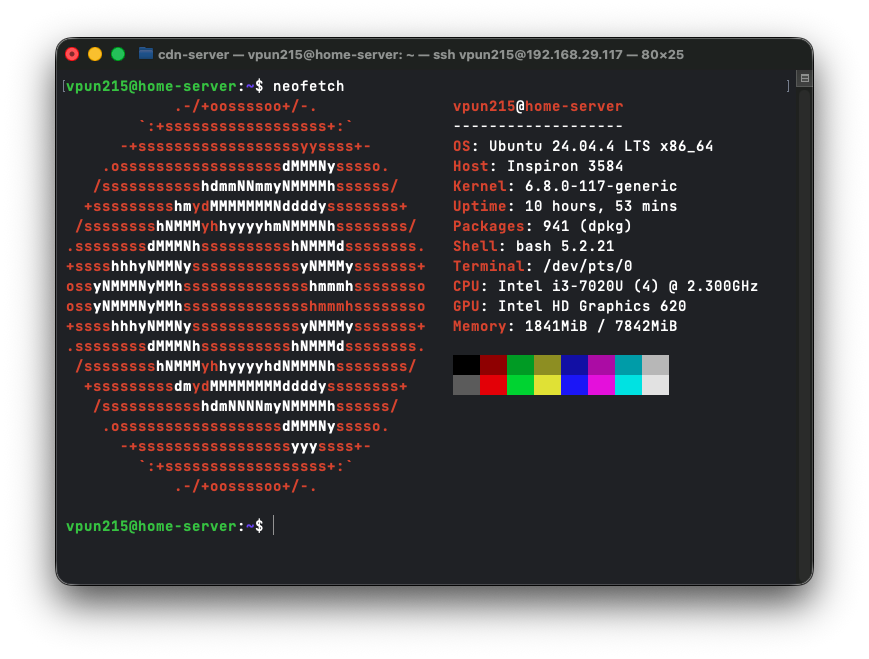Click the green zoom window button

(117, 54)
